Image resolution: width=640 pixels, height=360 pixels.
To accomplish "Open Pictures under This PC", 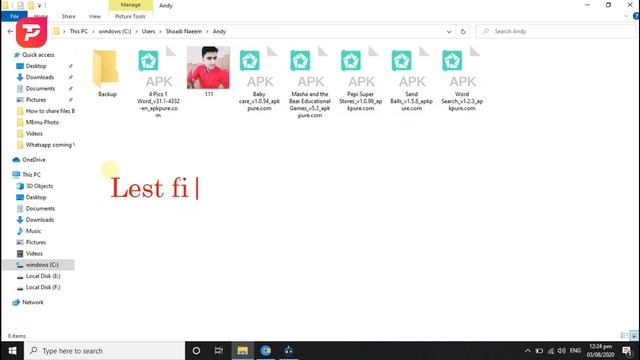I will [x=36, y=242].
